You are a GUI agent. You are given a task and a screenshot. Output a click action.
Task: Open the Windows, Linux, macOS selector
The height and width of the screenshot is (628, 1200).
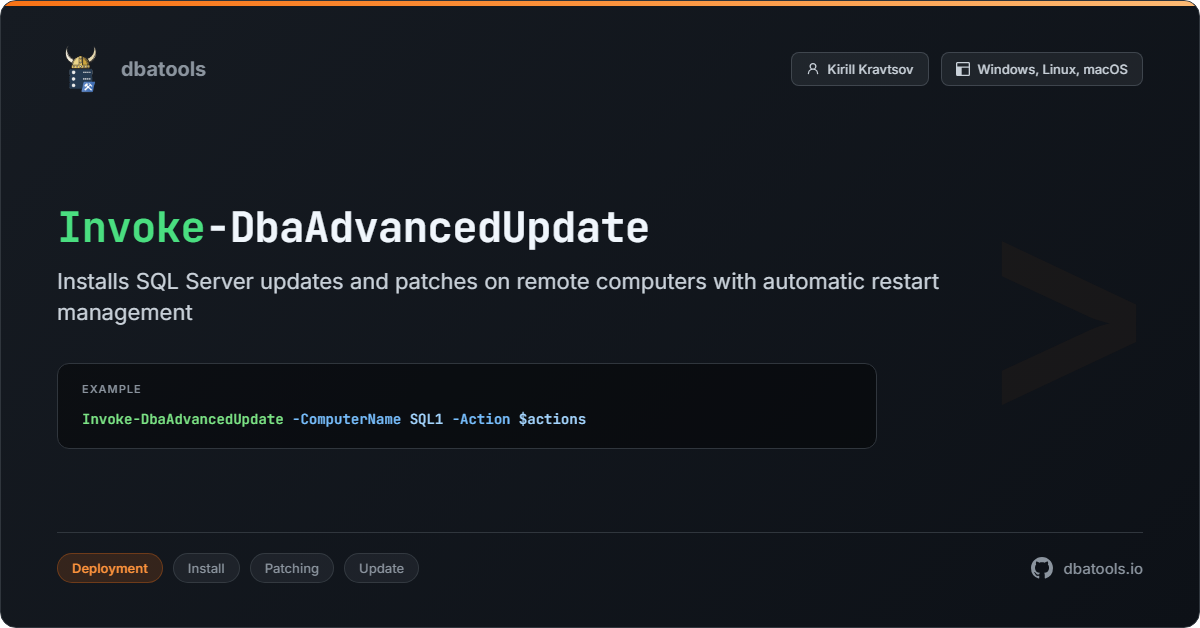click(1041, 69)
